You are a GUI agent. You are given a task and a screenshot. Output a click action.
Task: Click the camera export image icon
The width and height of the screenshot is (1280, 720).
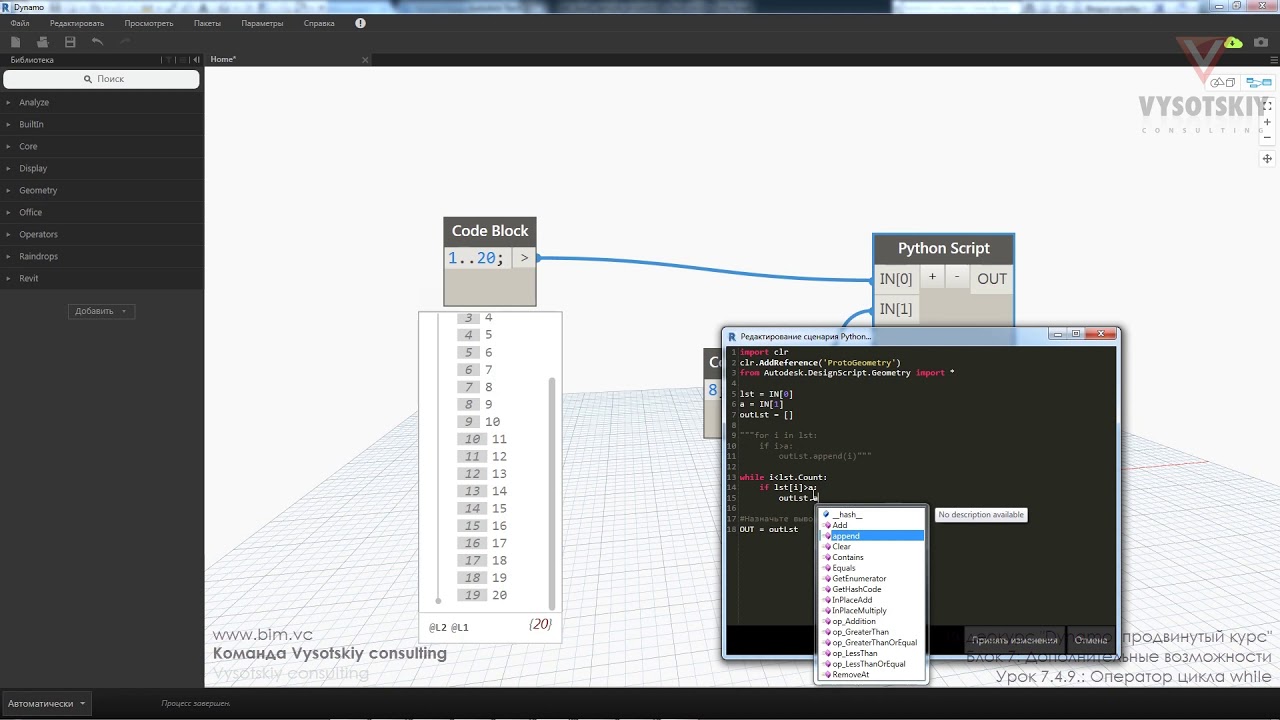pos(1261,43)
